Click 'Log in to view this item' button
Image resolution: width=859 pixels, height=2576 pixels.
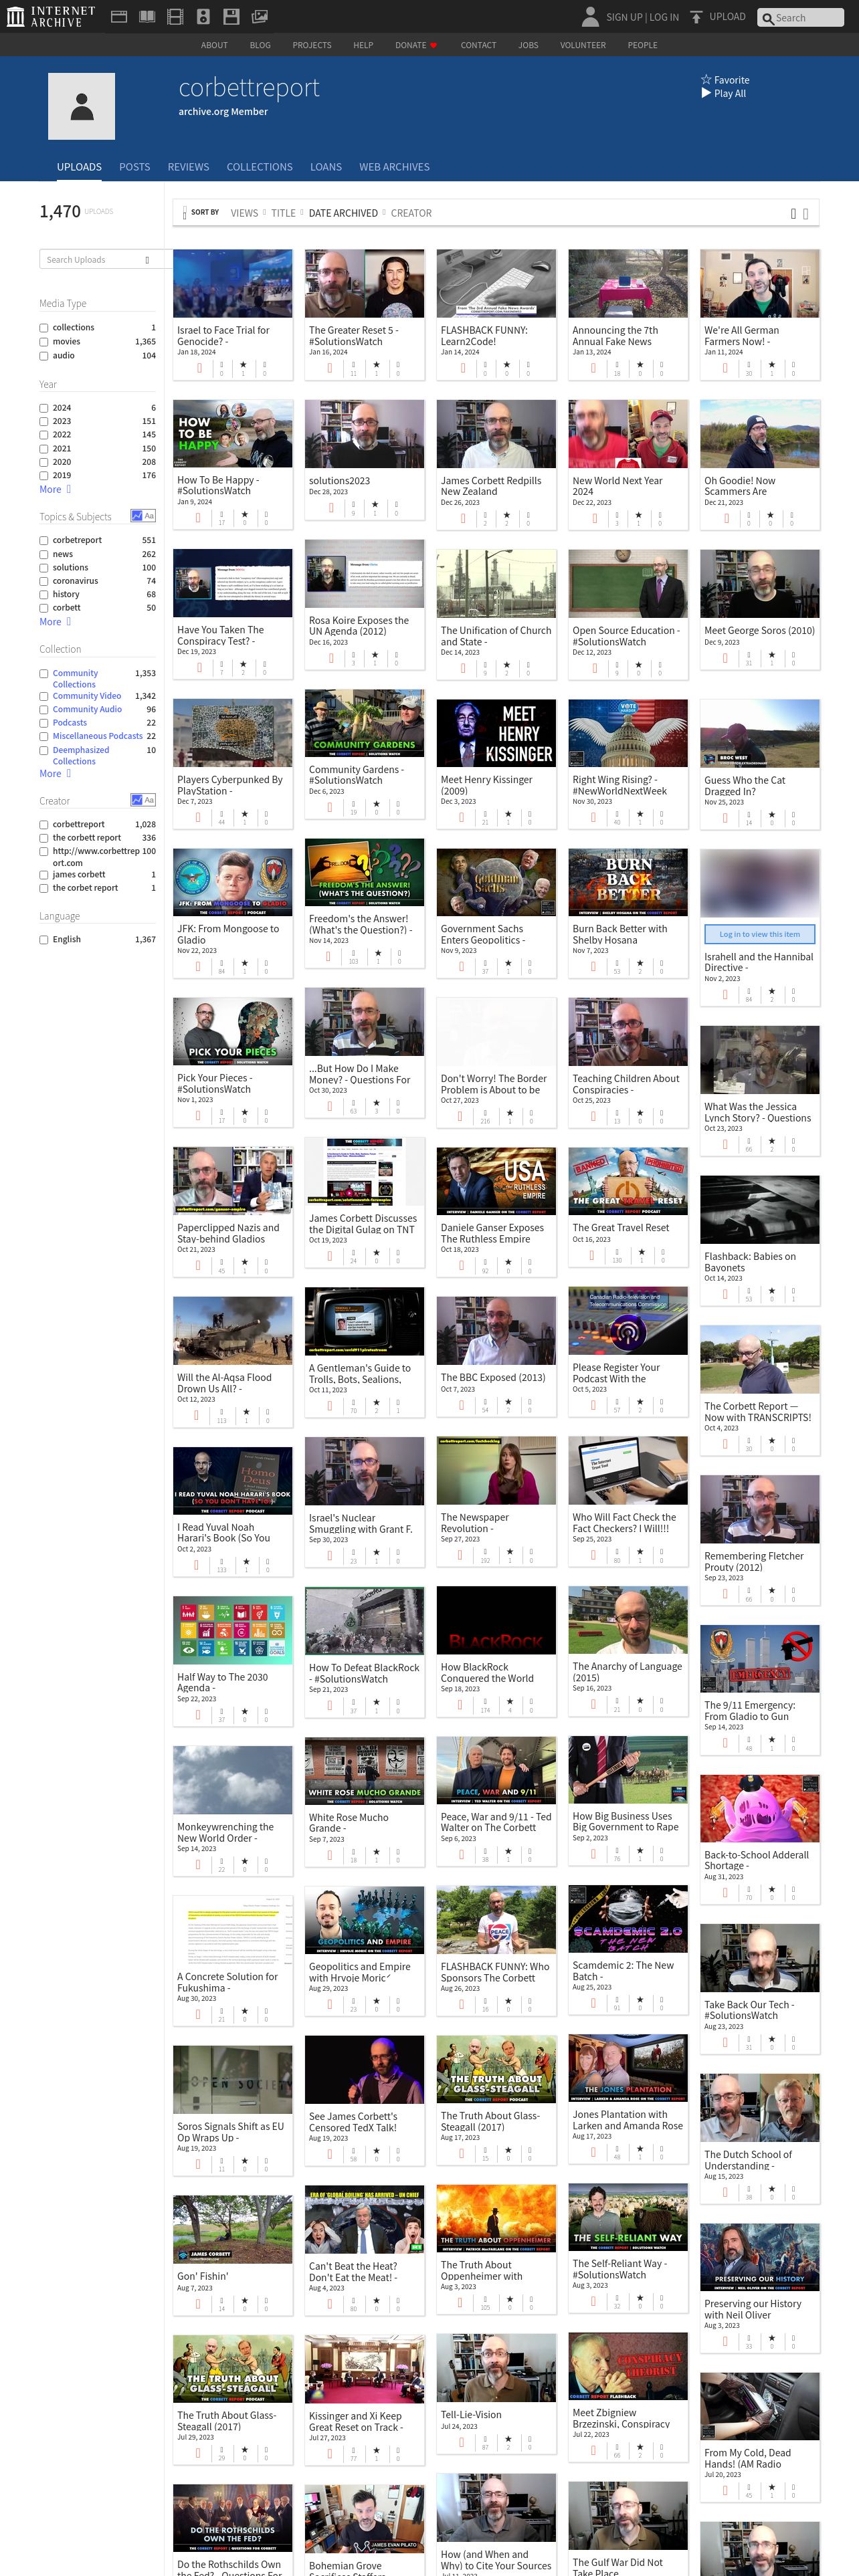(x=759, y=934)
